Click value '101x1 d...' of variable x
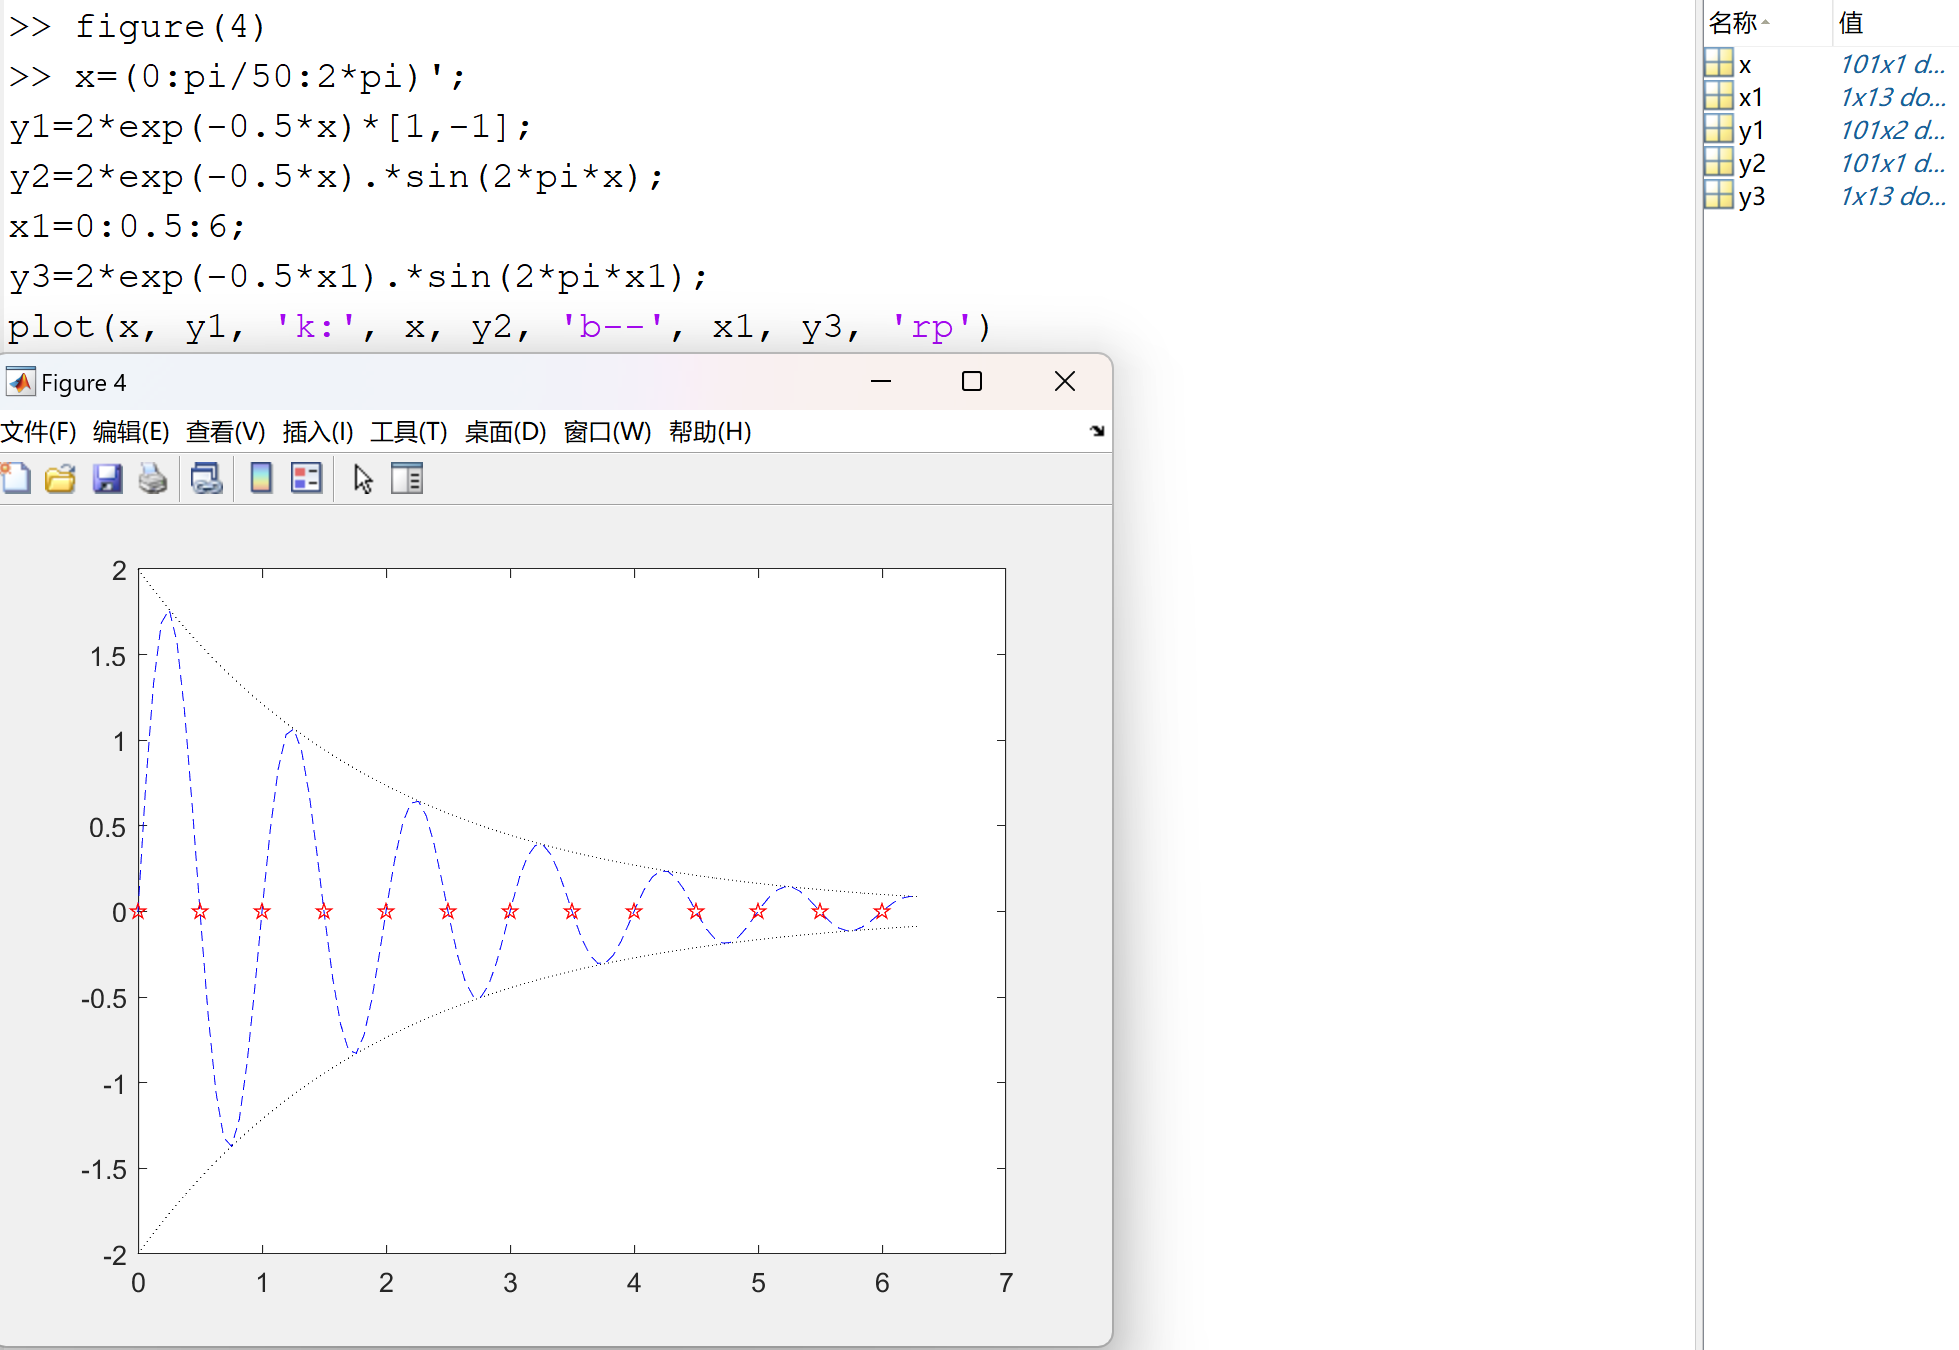 (x=1892, y=64)
